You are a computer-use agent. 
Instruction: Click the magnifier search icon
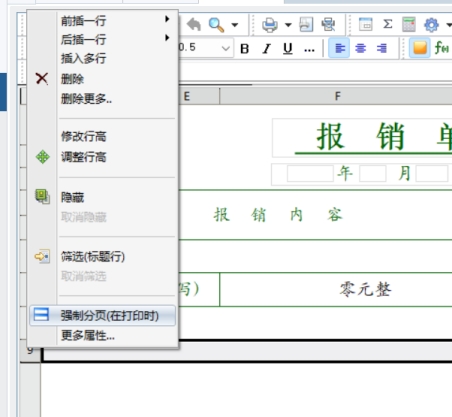[x=216, y=25]
